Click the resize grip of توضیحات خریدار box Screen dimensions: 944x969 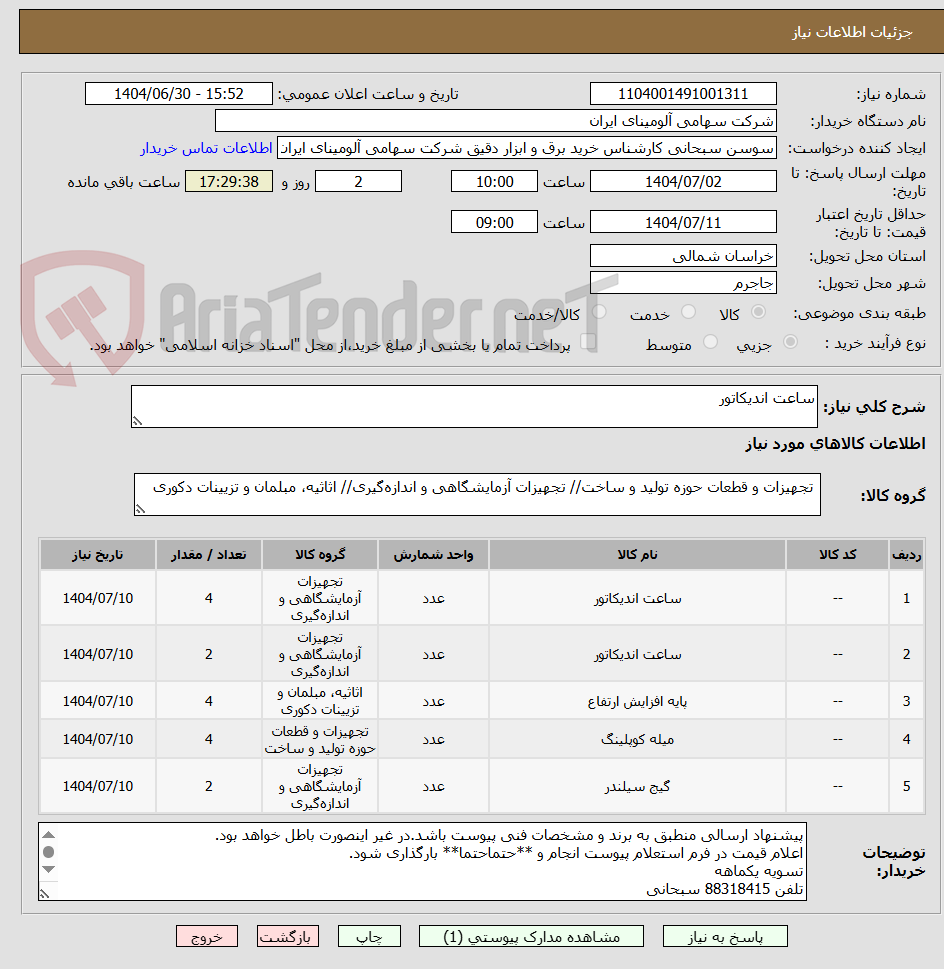click(43, 892)
